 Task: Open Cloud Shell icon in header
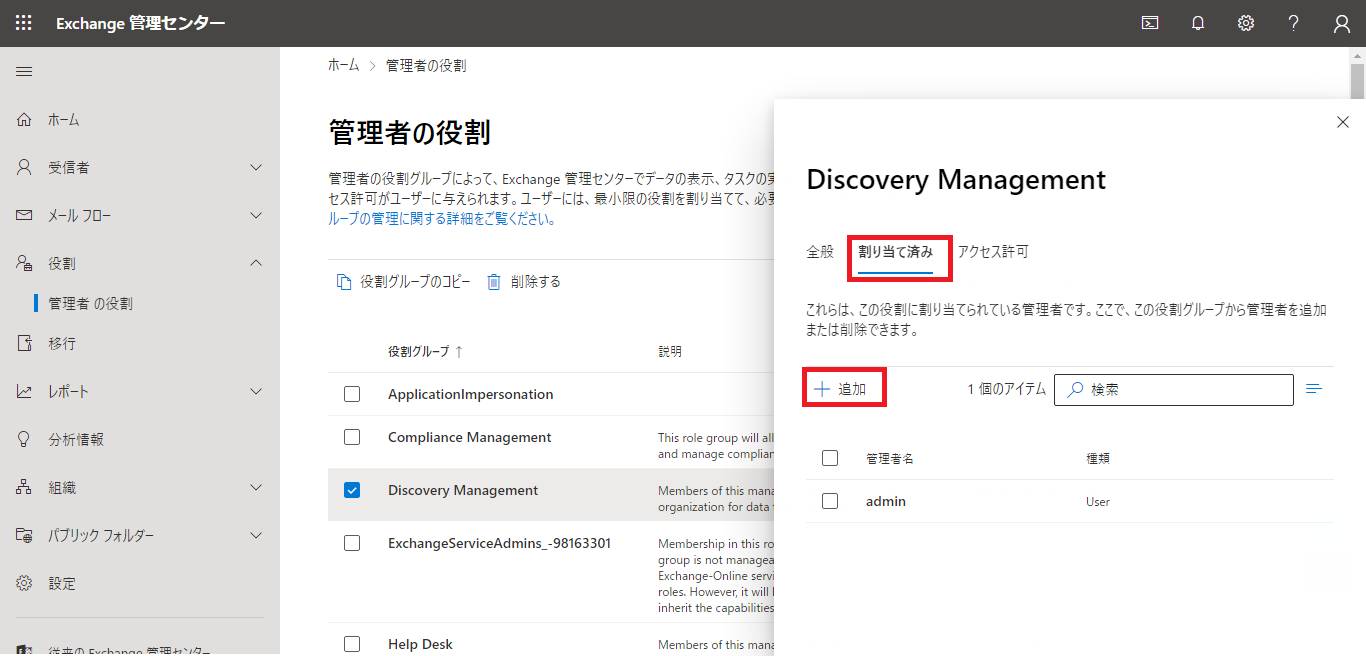pos(1150,23)
